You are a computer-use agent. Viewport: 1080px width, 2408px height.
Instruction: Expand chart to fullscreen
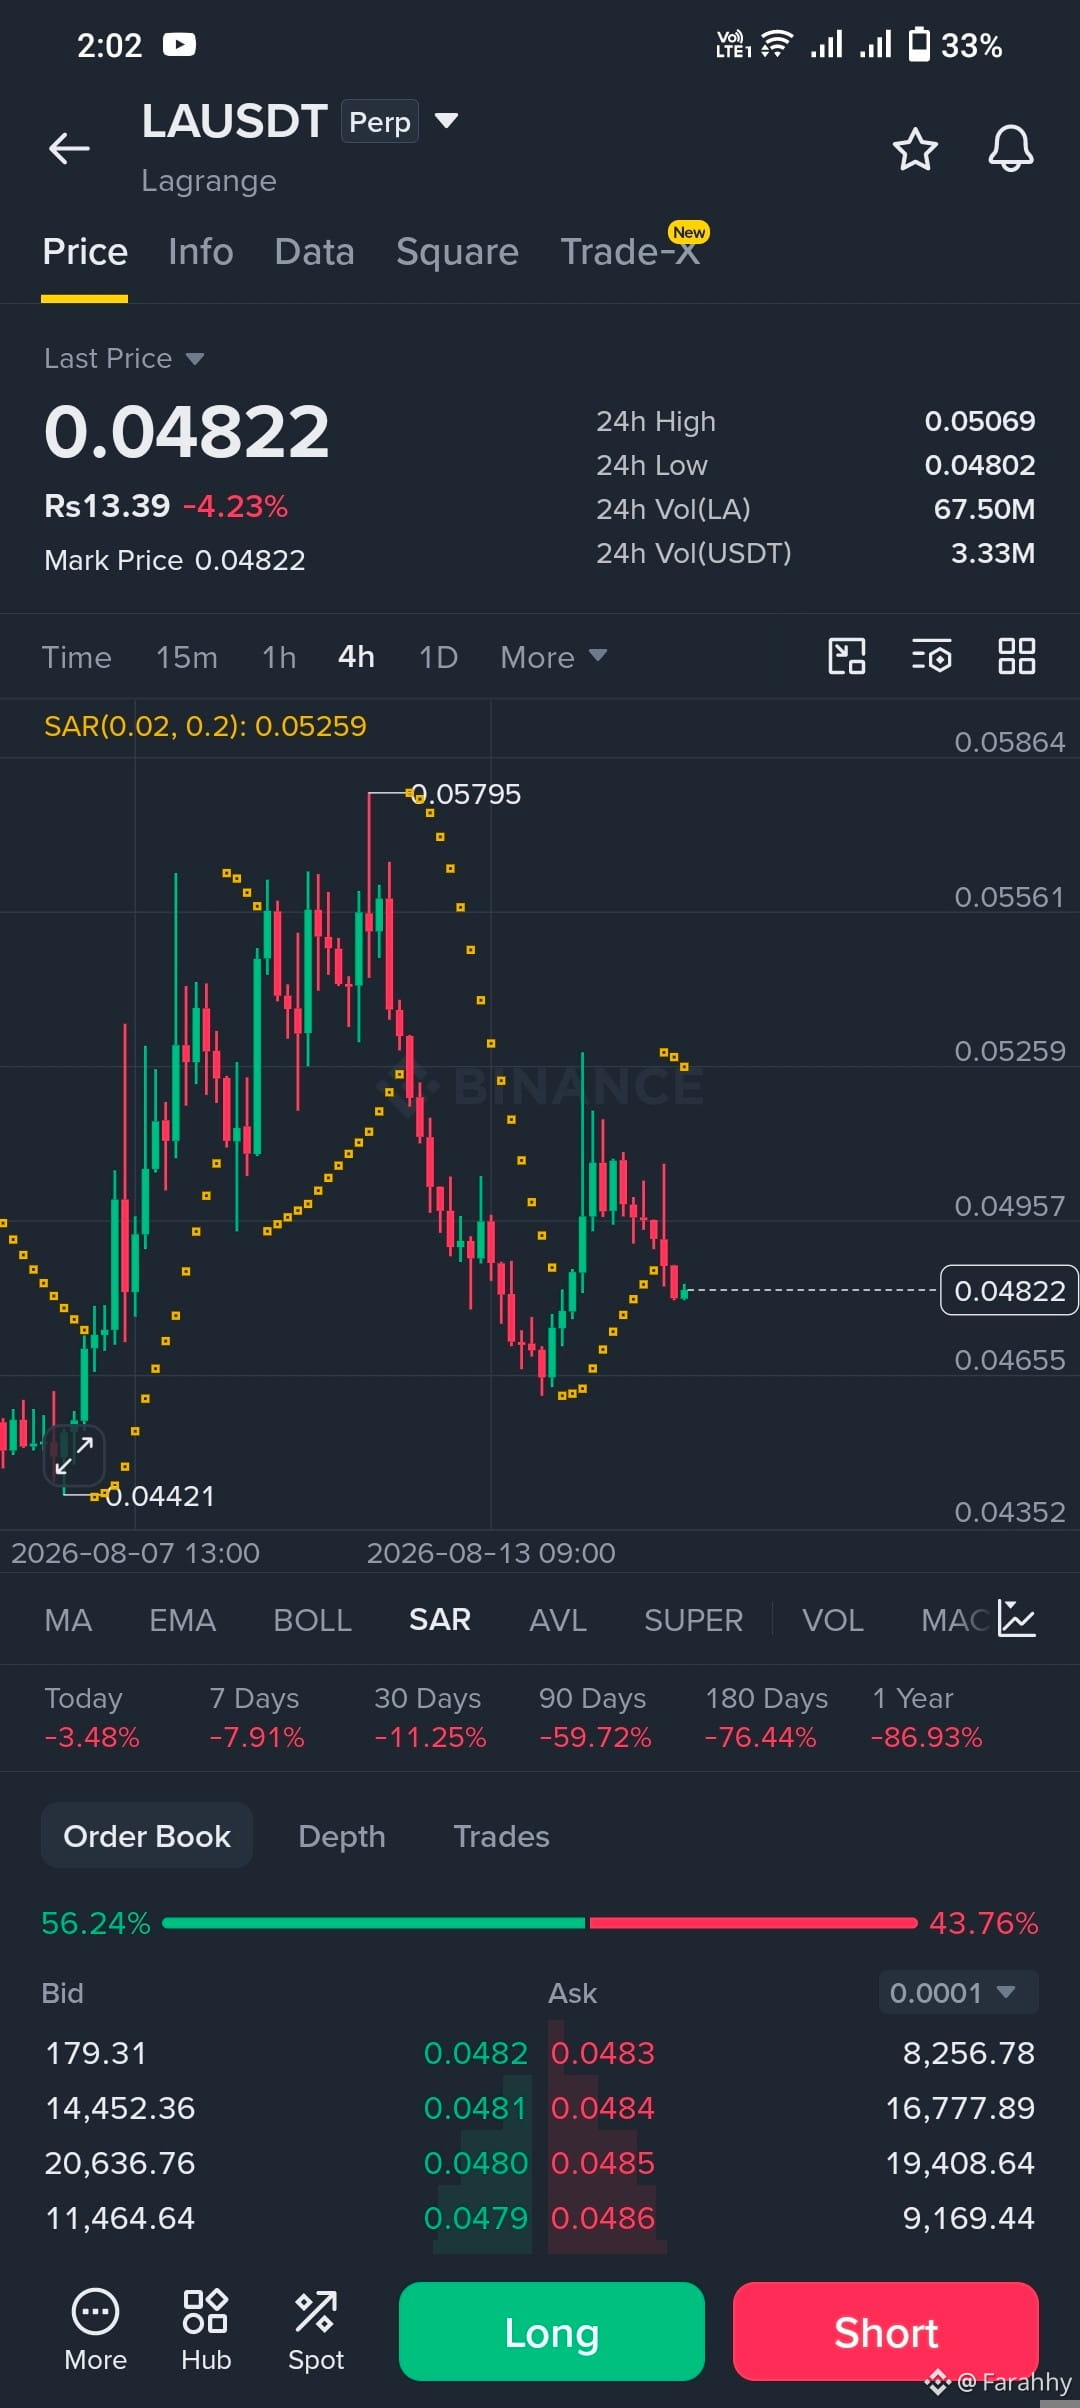point(74,1455)
